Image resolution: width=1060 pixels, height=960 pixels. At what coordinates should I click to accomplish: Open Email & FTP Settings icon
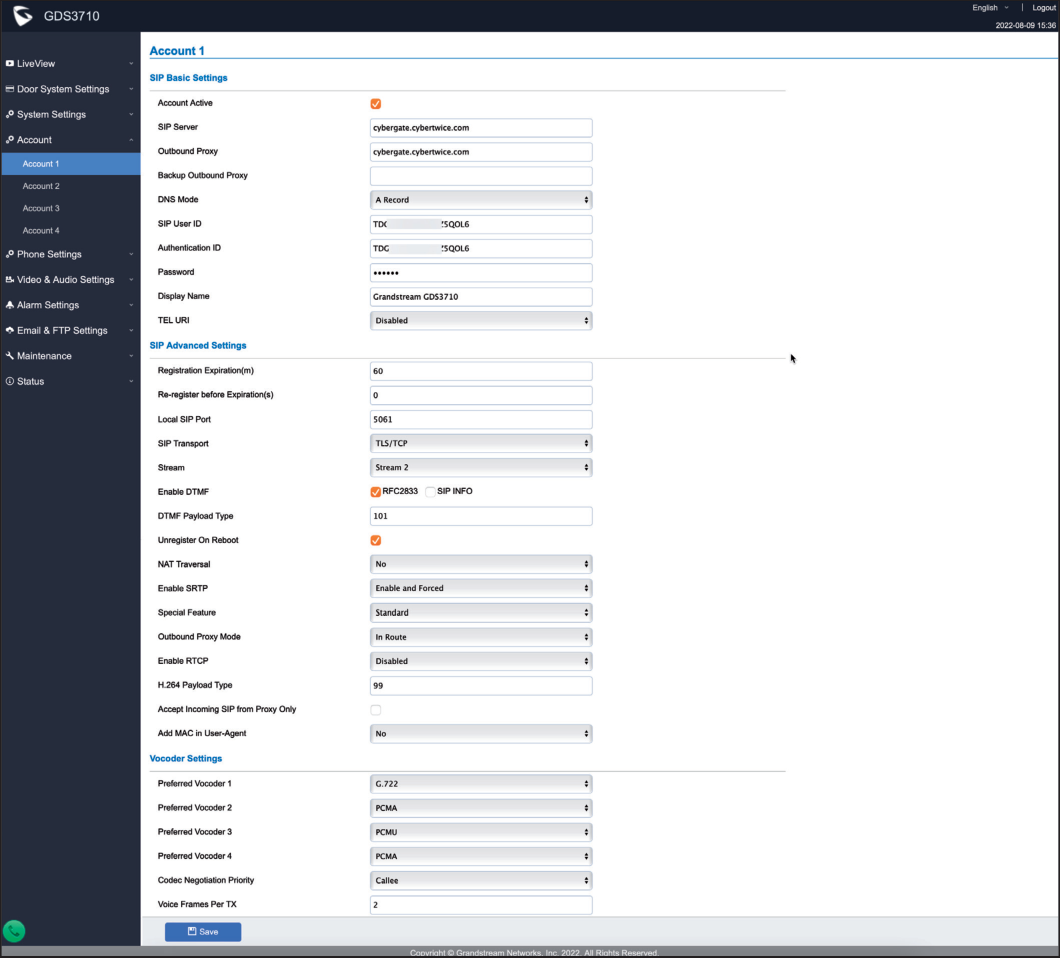point(8,330)
